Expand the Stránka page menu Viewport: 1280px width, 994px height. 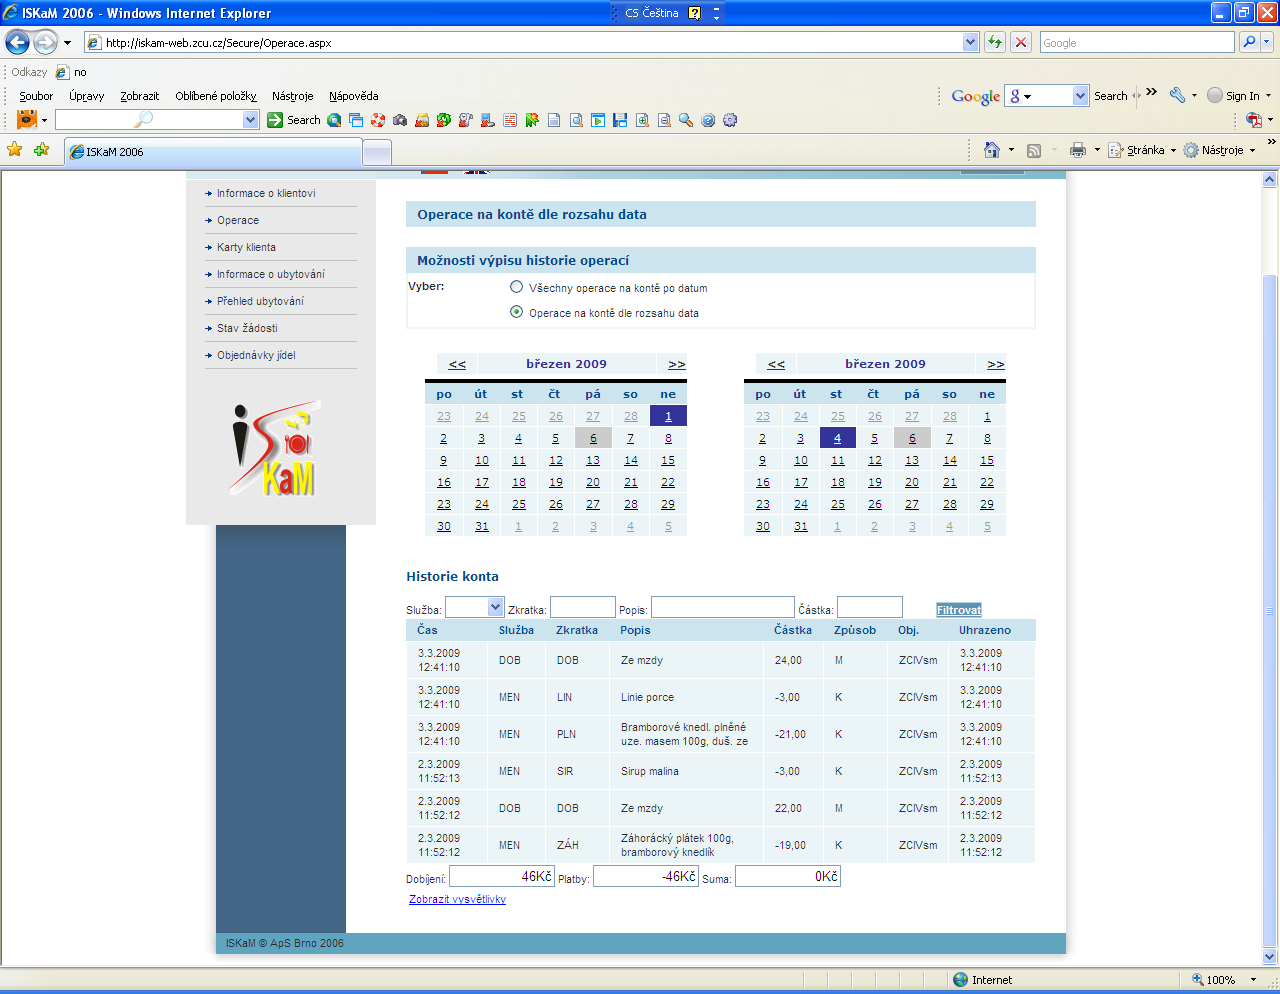[1142, 150]
